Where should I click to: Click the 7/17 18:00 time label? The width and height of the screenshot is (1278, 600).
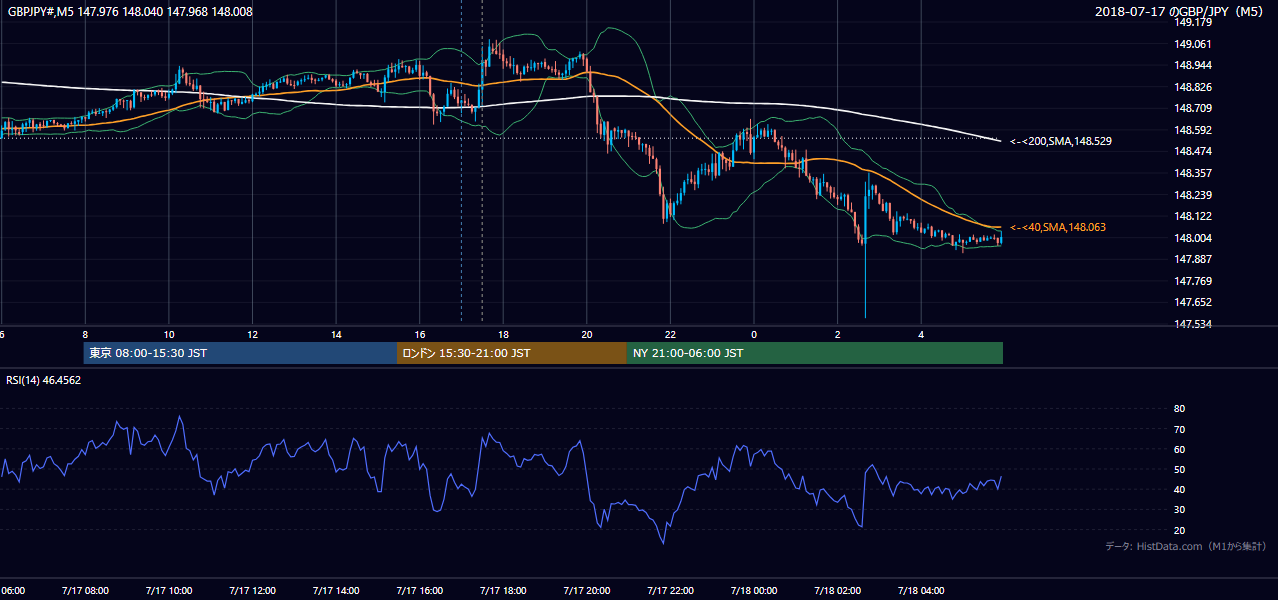click(x=503, y=591)
